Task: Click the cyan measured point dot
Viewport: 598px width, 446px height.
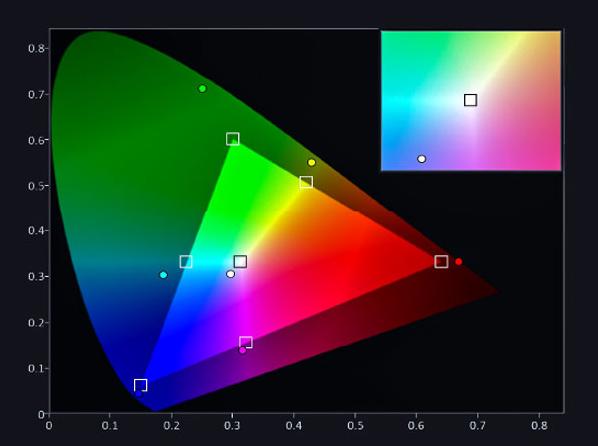Action: pyautogui.click(x=163, y=275)
